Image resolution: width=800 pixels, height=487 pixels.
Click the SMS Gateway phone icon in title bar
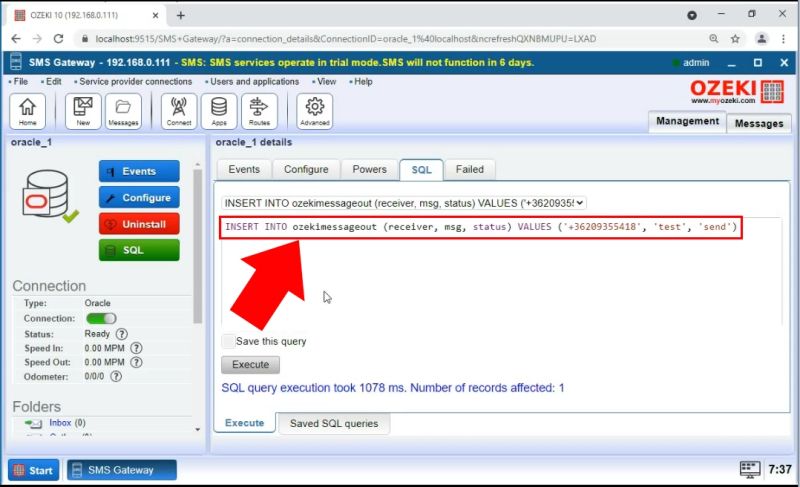click(16, 62)
